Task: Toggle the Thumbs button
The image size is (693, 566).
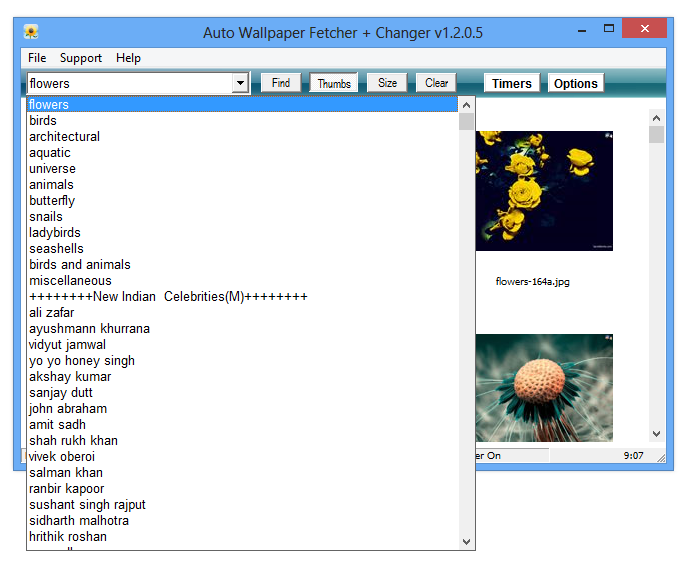Action: tap(334, 83)
